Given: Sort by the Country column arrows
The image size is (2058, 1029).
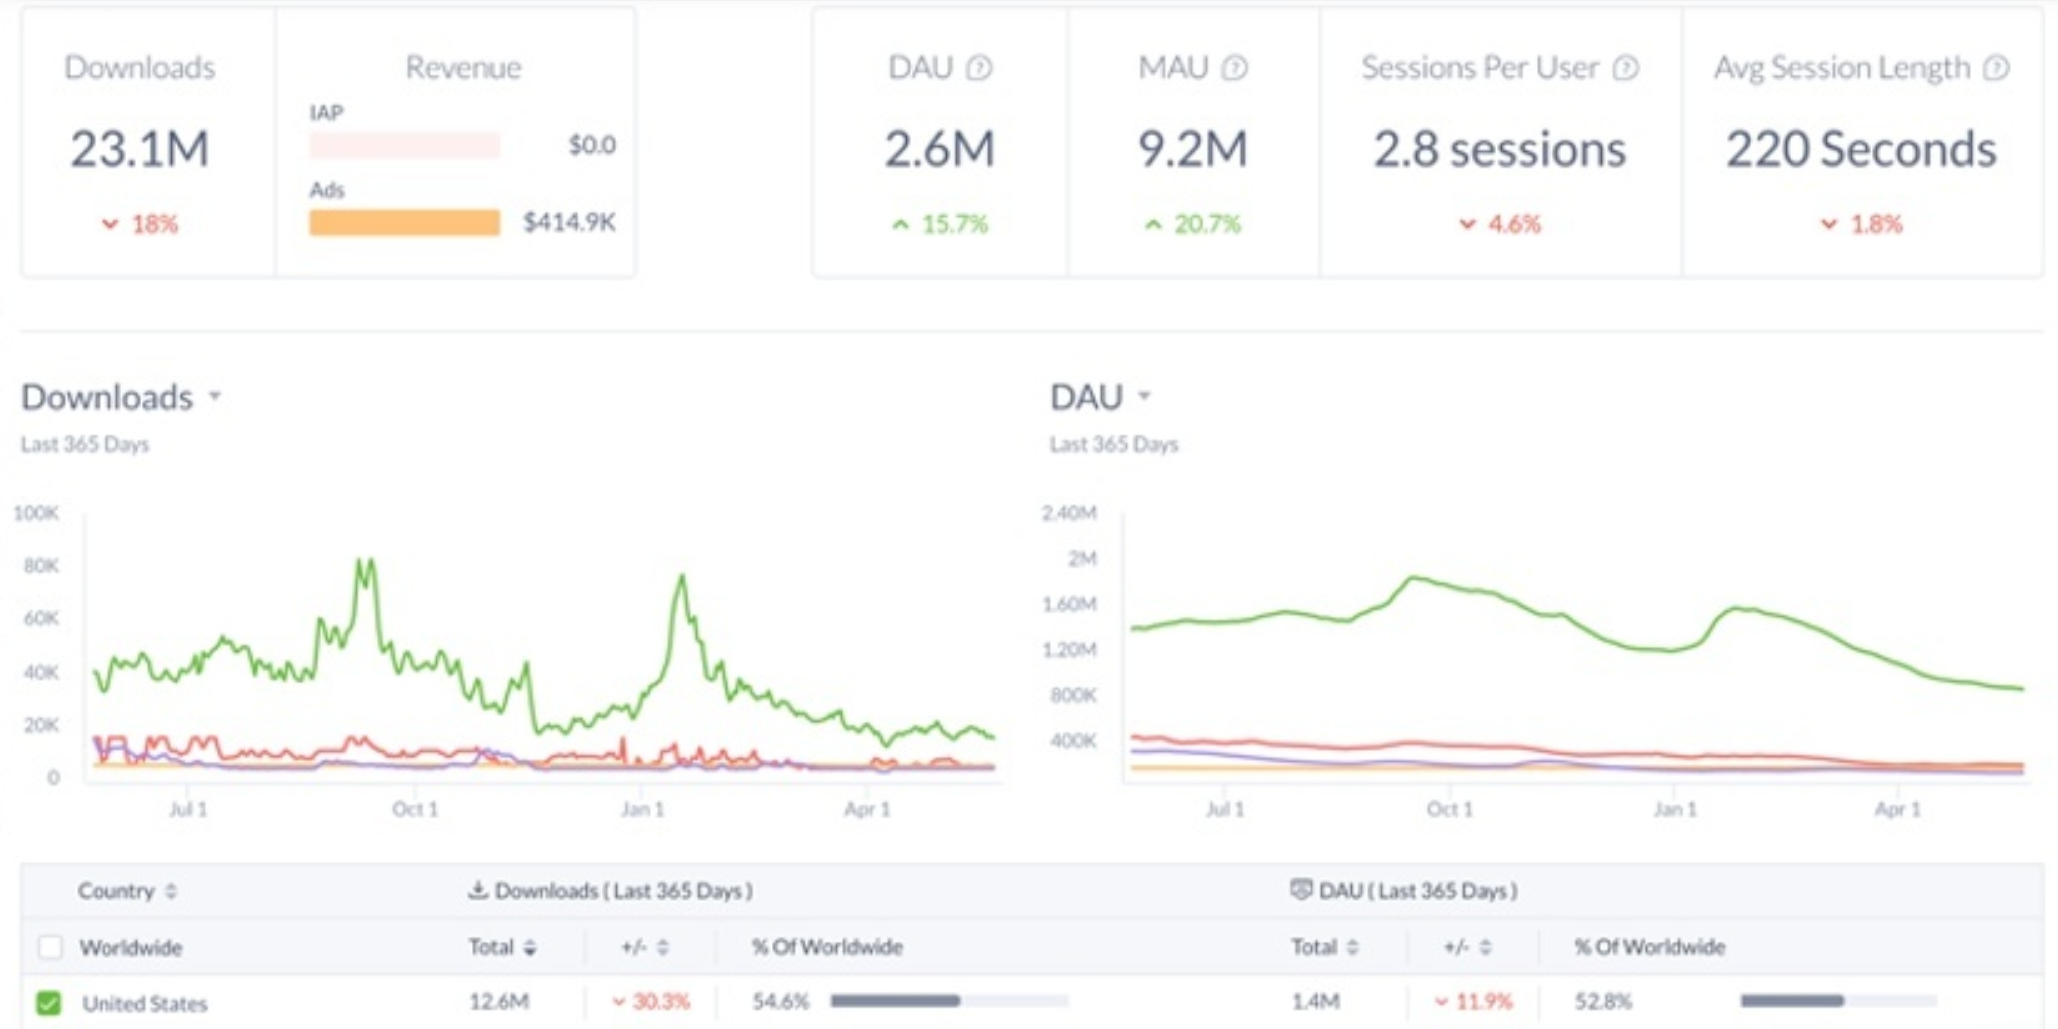Looking at the screenshot, I should pos(171,890).
